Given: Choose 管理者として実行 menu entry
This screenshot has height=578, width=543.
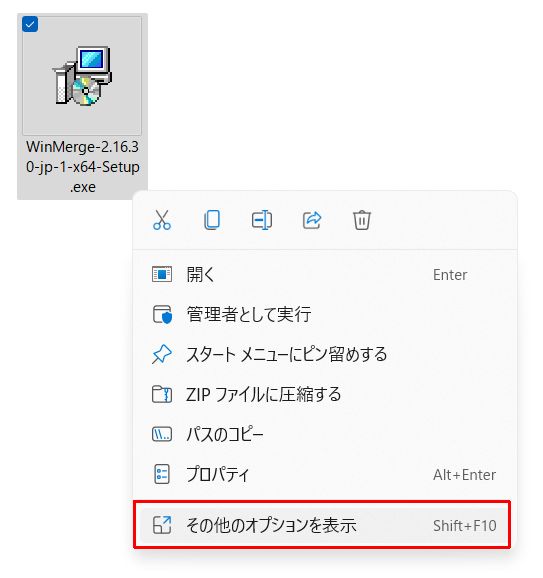Looking at the screenshot, I should tap(321, 314).
